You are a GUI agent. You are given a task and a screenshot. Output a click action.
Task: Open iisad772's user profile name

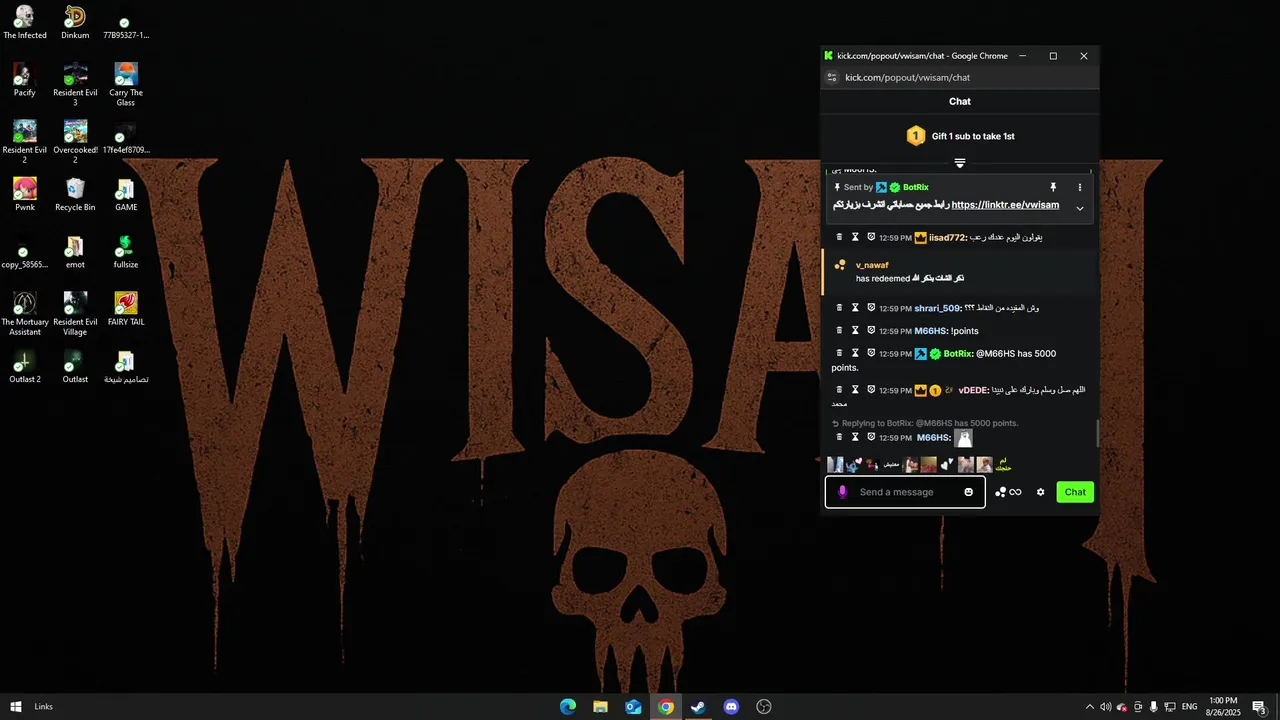click(x=946, y=238)
